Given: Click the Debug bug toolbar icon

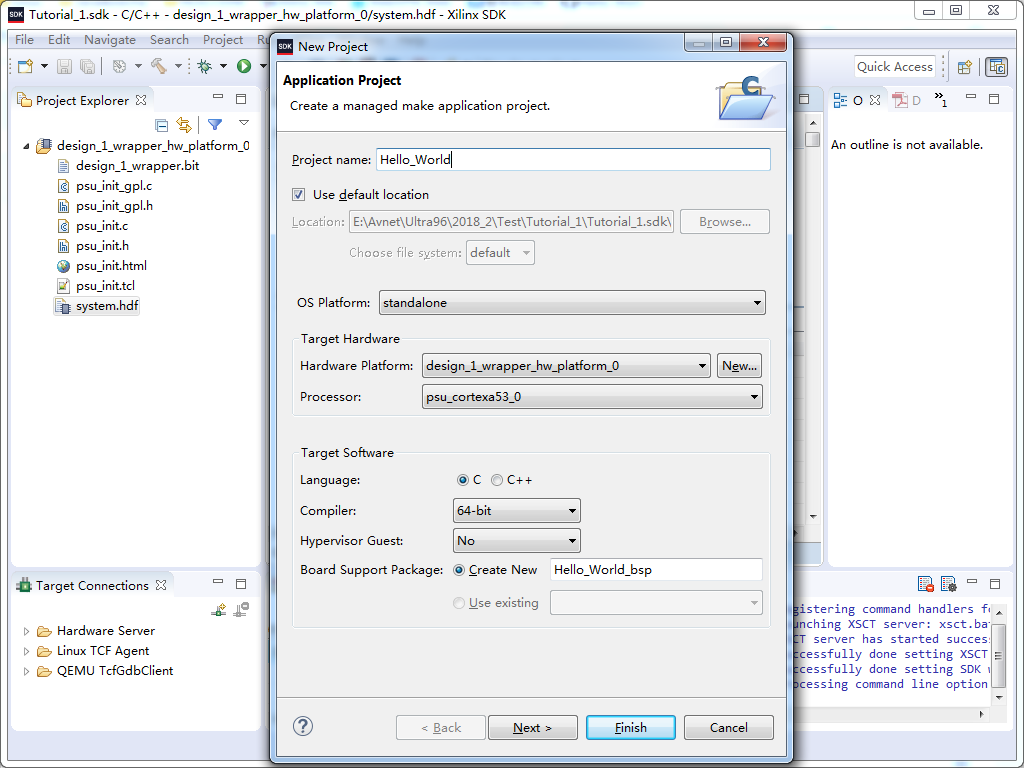Looking at the screenshot, I should click(205, 66).
